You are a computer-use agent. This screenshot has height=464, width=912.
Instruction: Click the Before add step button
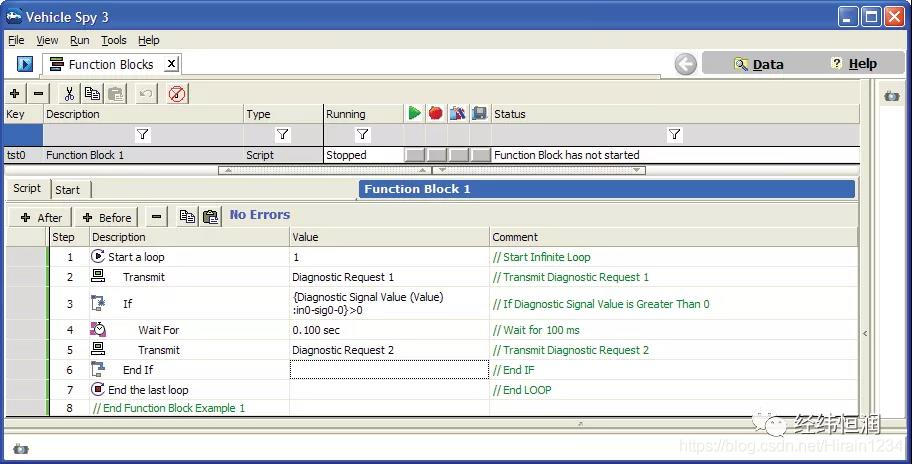point(107,217)
